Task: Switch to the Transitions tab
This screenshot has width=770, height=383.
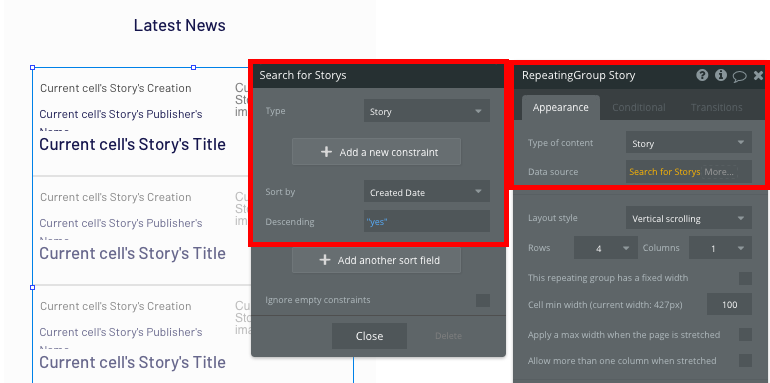Action: (716, 107)
